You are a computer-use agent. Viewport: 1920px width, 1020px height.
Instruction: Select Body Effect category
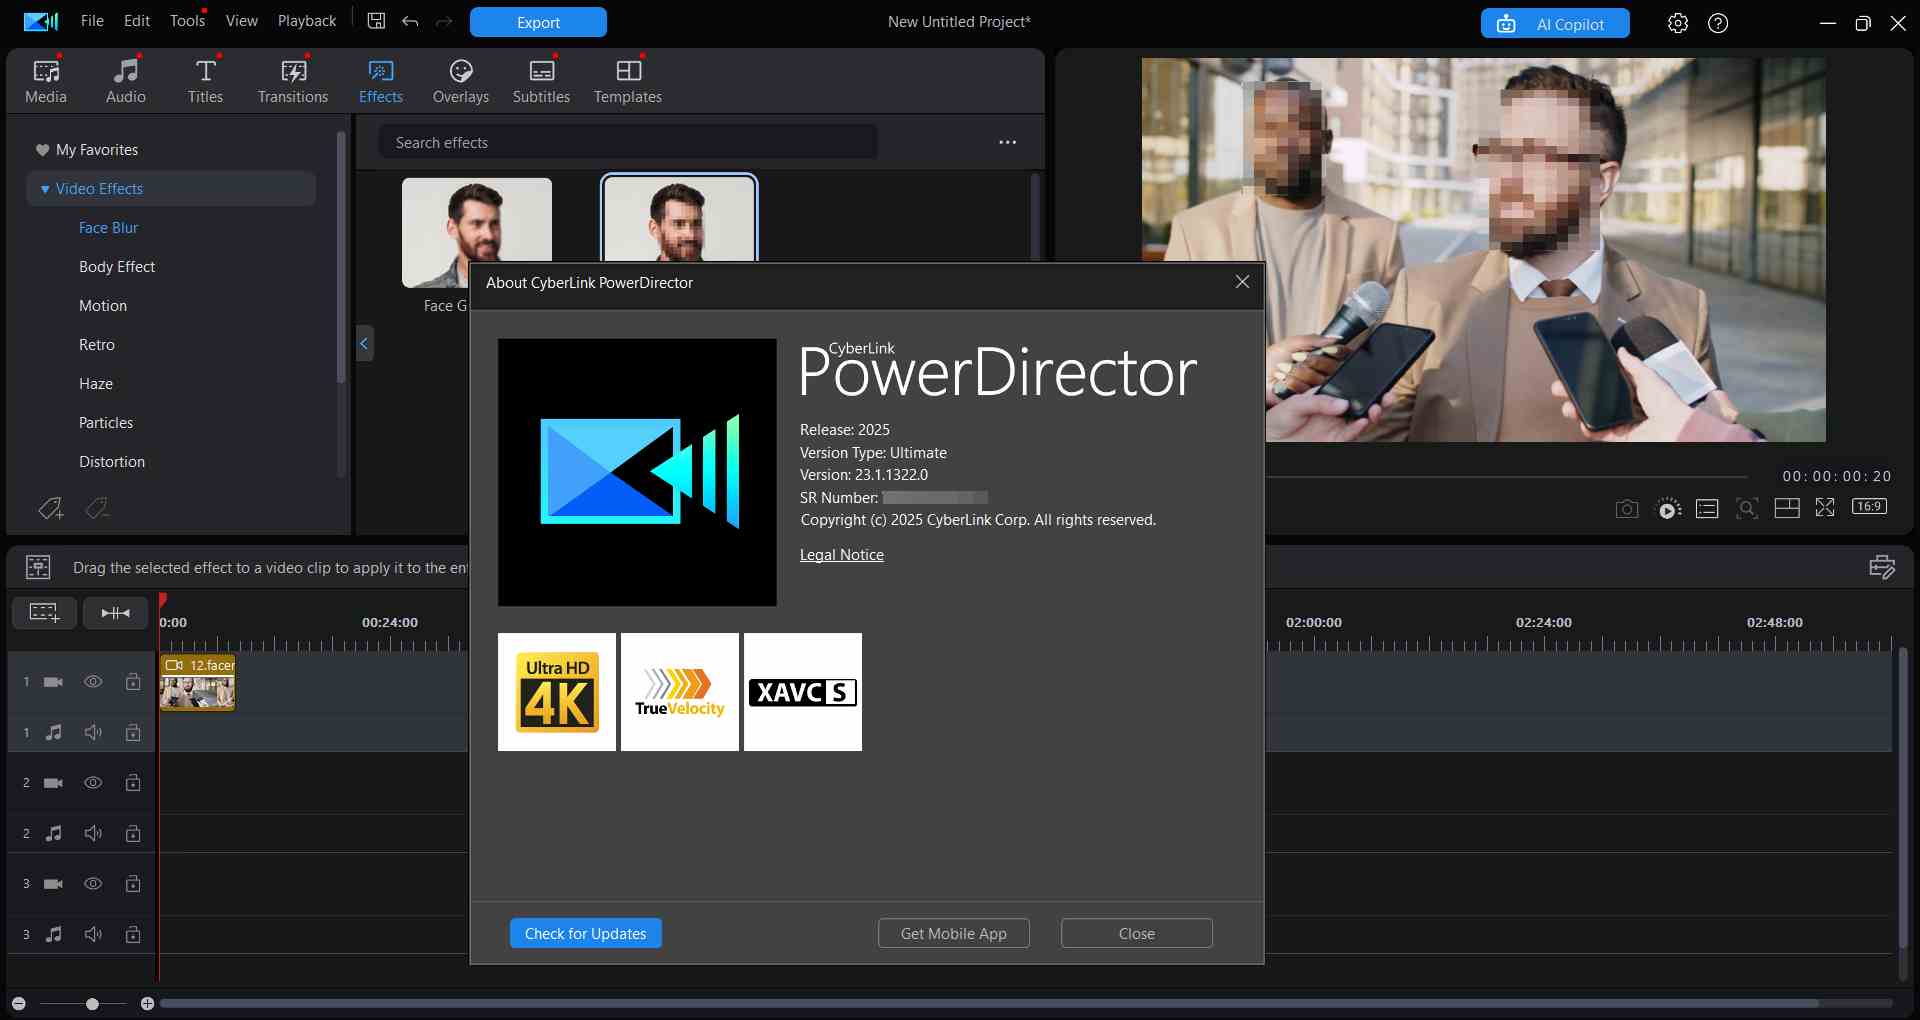point(117,267)
